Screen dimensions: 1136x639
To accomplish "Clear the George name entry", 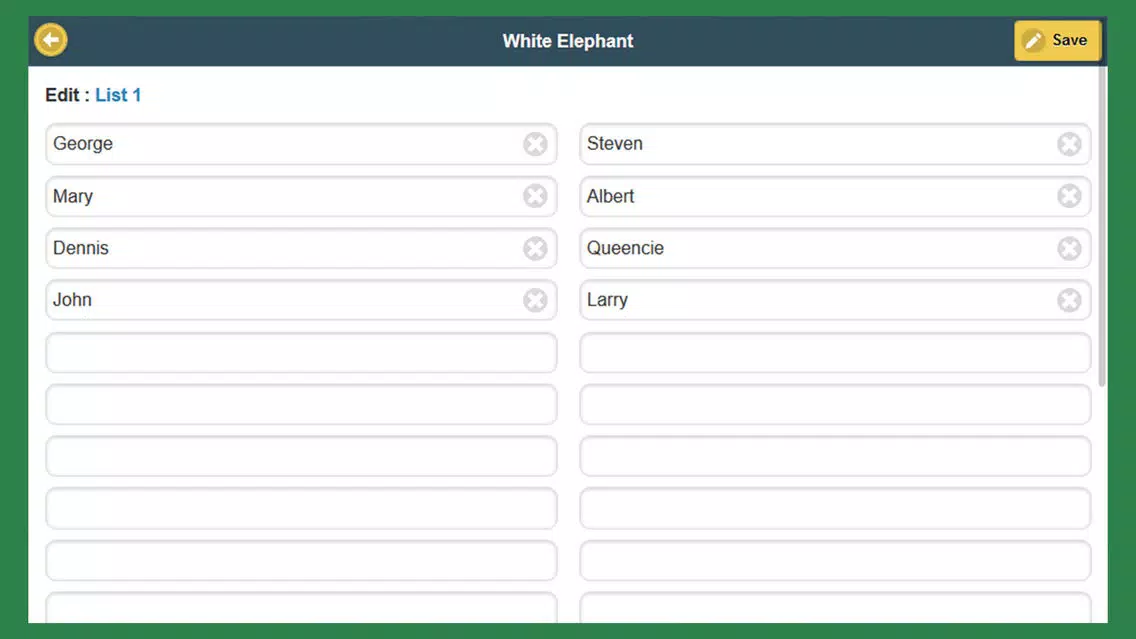I will click(x=535, y=144).
